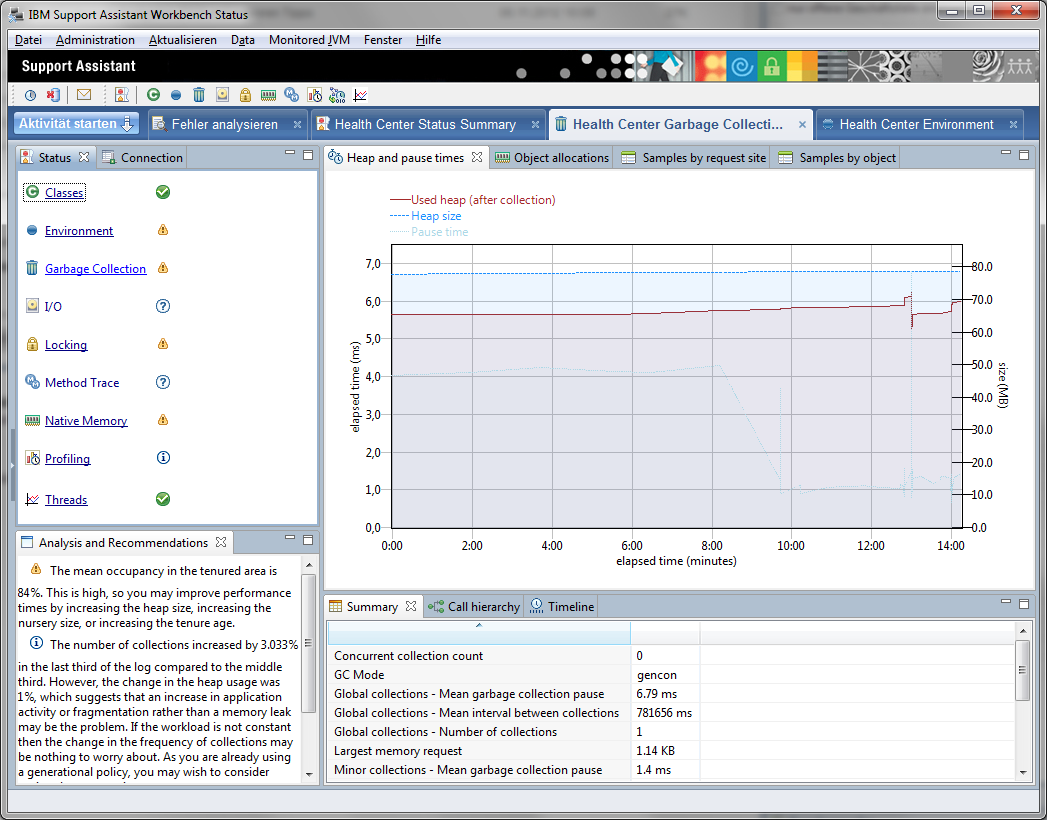This screenshot has height=820, width=1047.
Task: Click the Threads chart icon in toolbar
Action: point(360,95)
